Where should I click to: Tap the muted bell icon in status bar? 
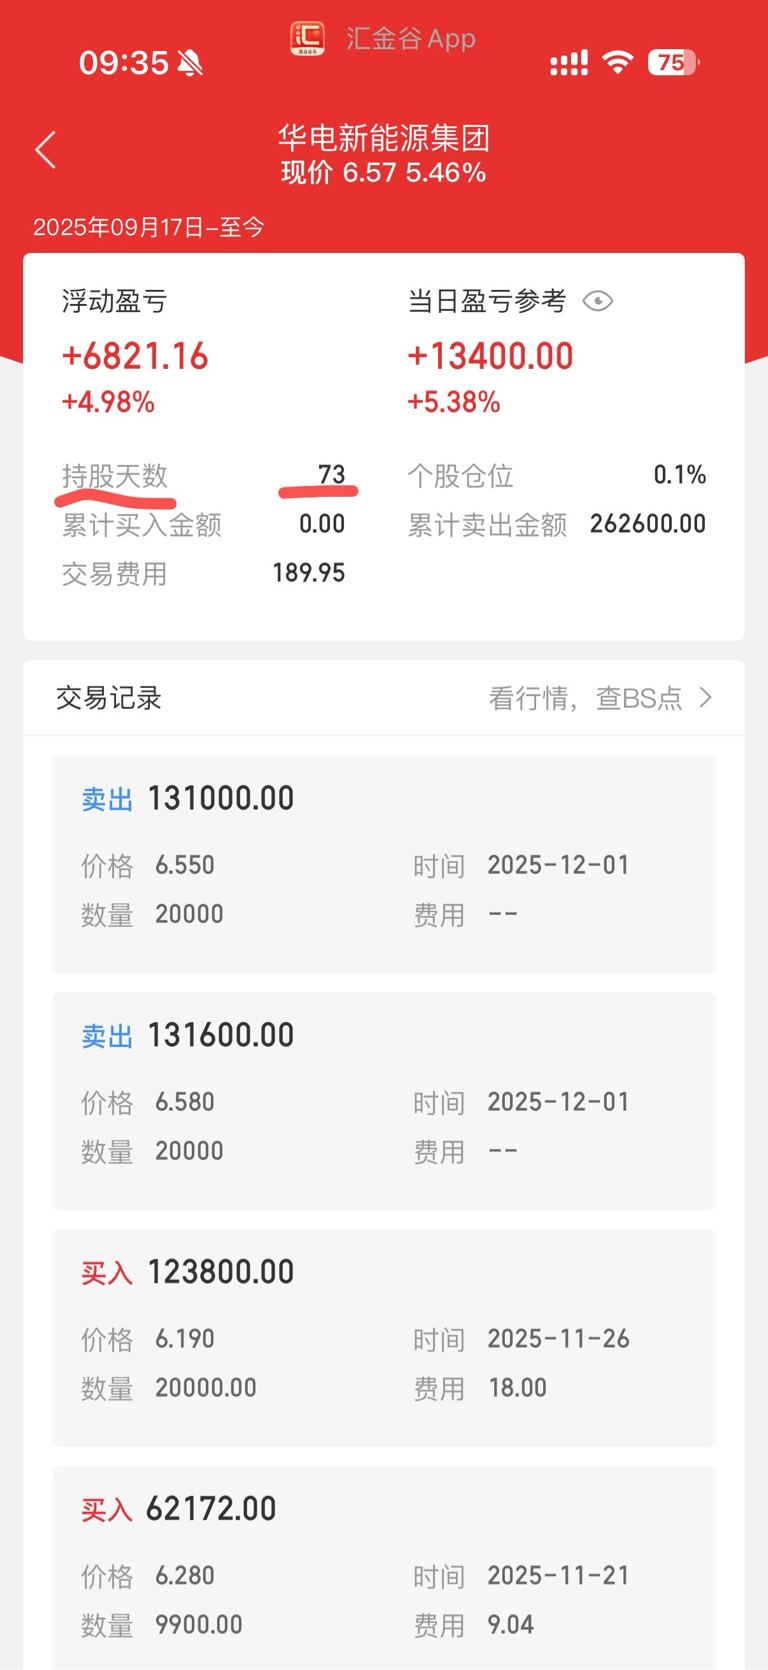pos(190,63)
